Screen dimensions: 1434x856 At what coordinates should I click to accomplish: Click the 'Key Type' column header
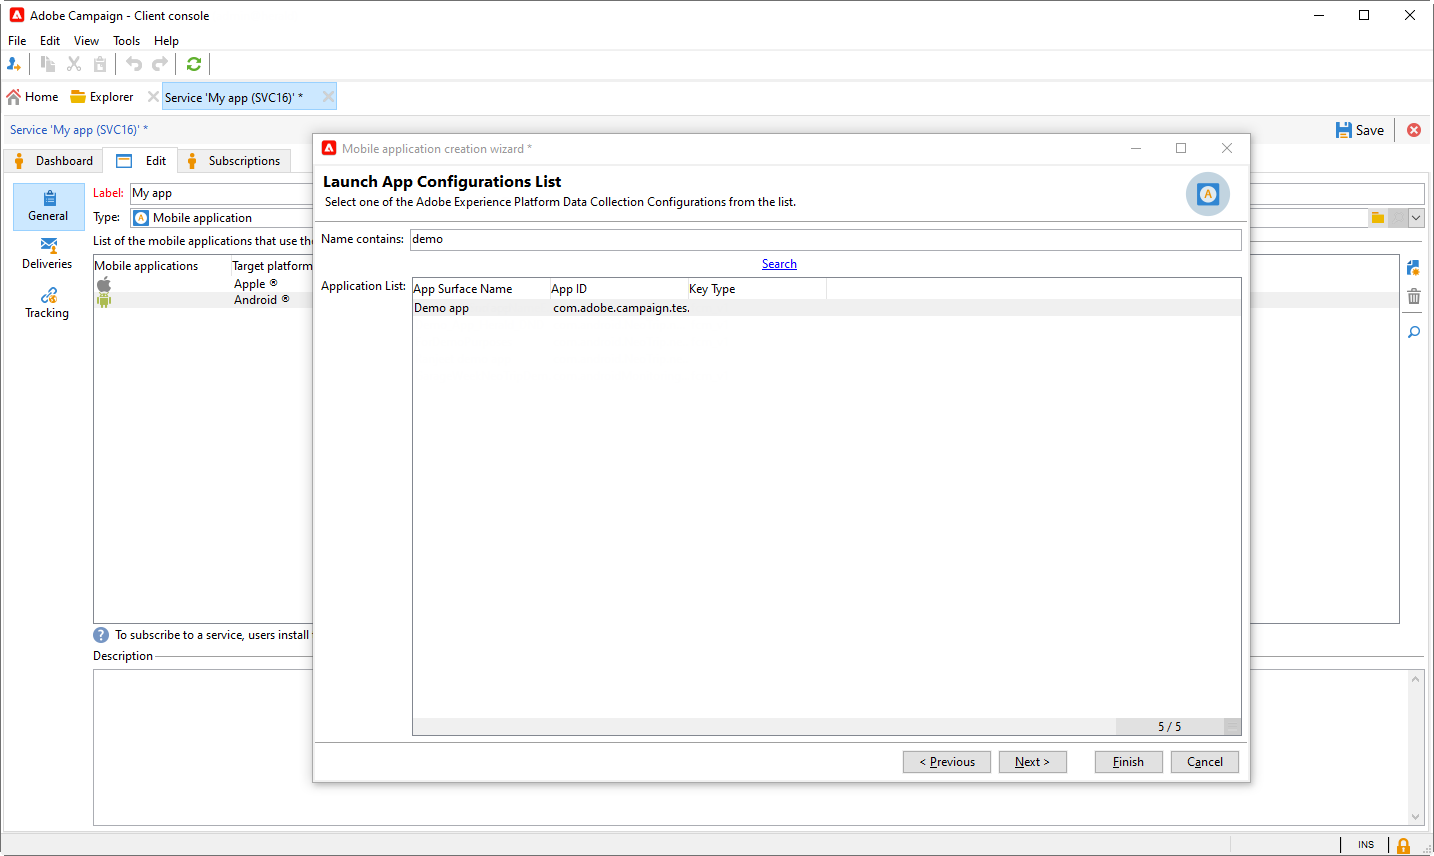click(x=757, y=289)
